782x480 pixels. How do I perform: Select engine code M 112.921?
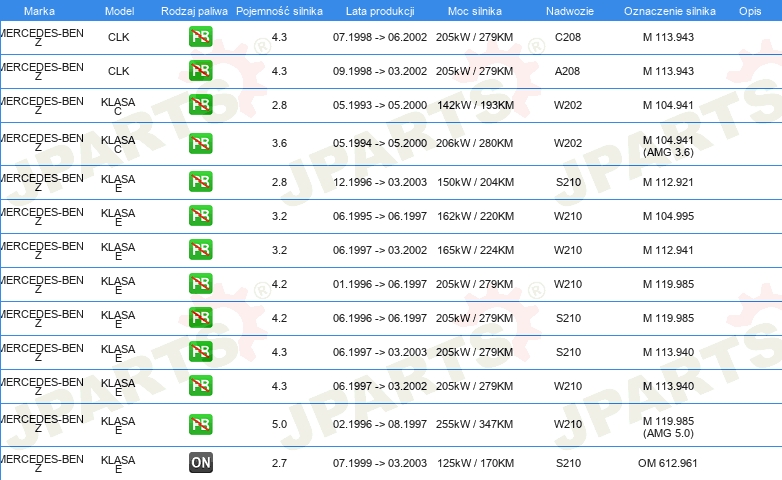(668, 182)
